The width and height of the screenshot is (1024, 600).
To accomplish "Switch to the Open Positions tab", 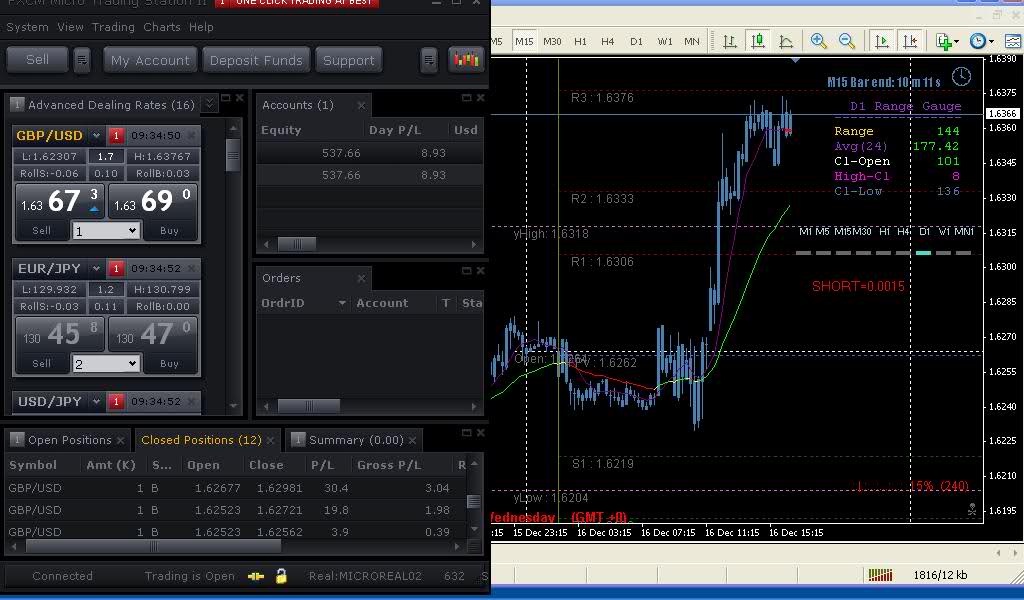I will pos(69,440).
